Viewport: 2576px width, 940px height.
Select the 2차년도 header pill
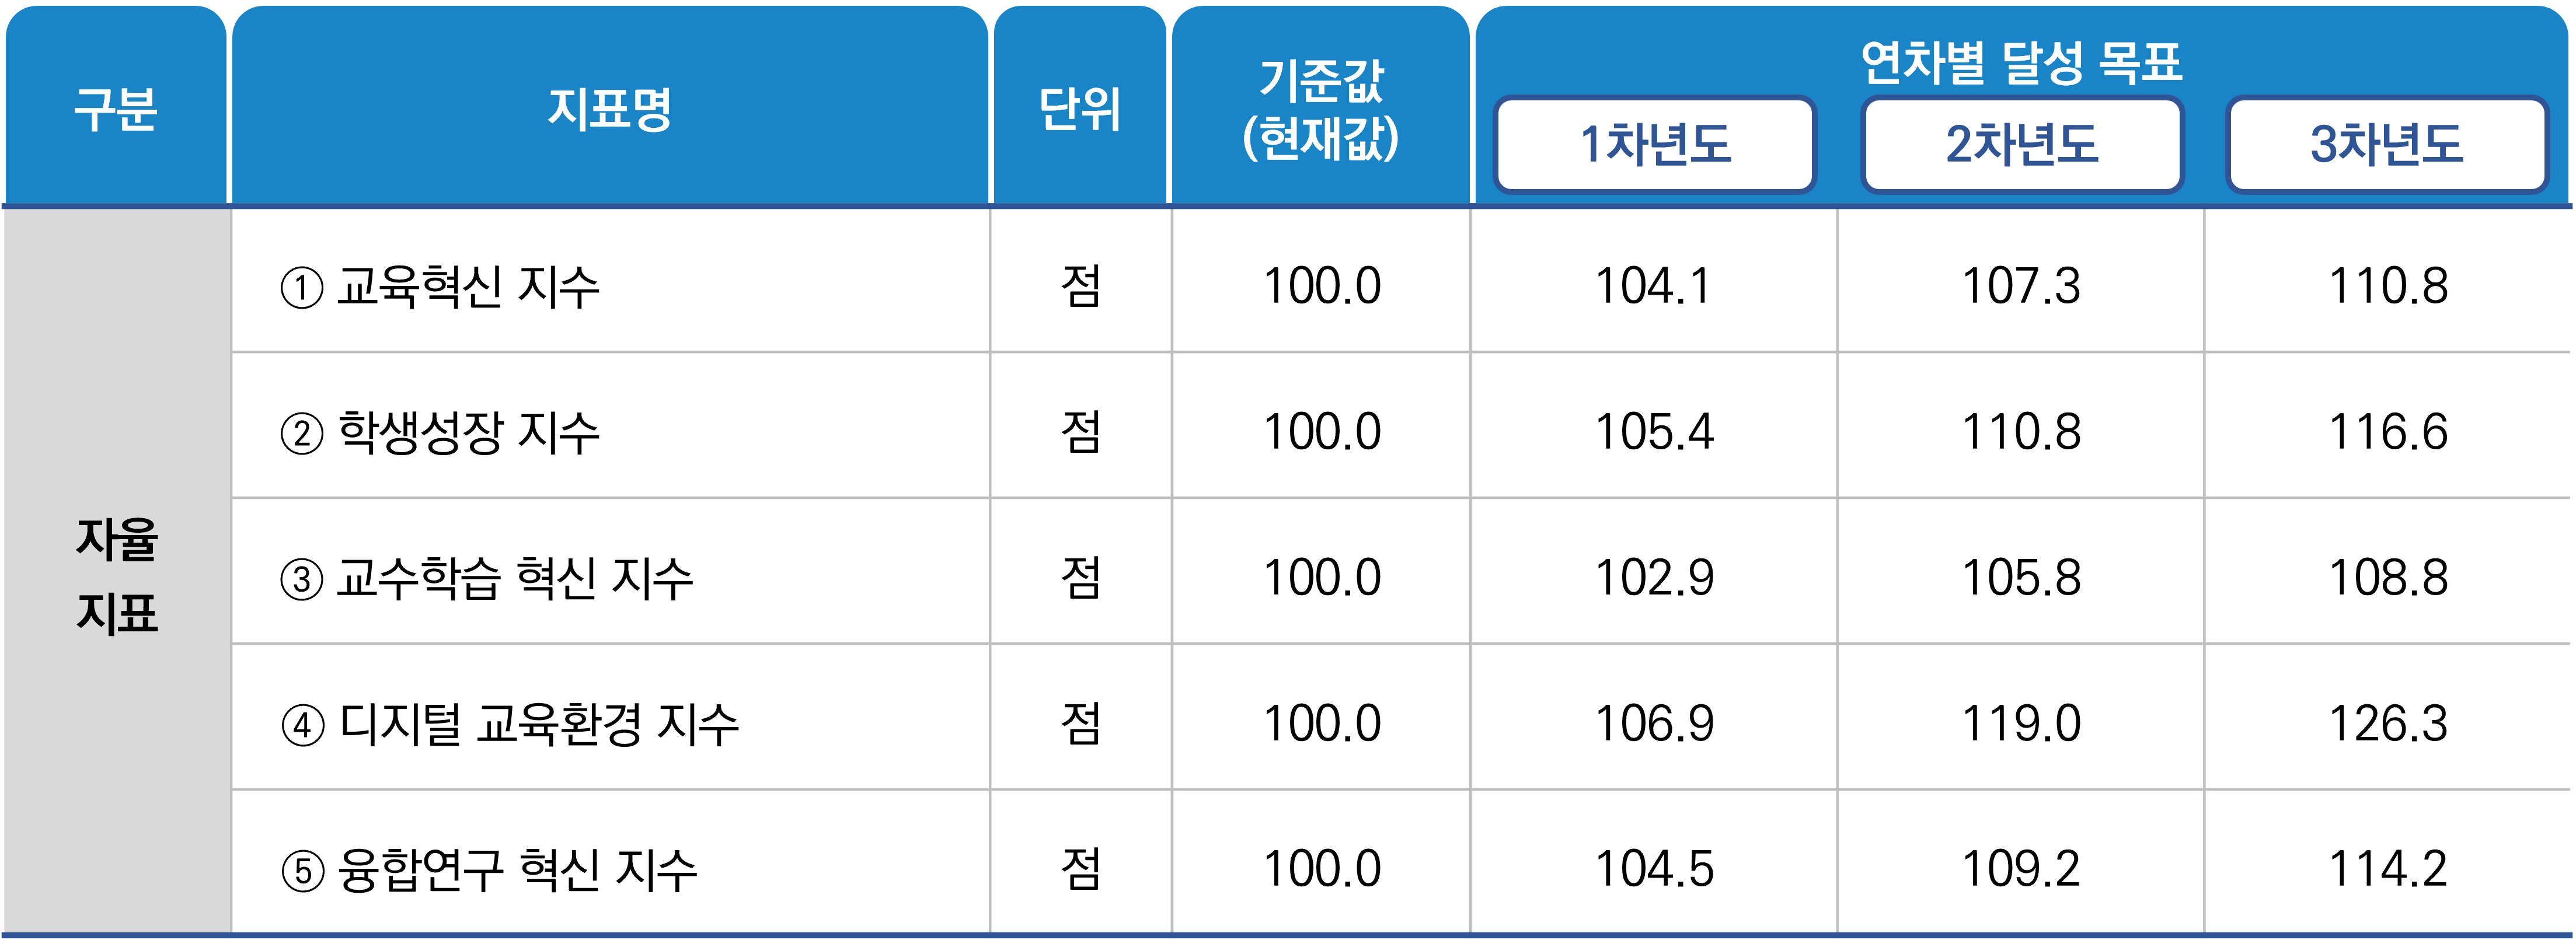coord(2021,144)
